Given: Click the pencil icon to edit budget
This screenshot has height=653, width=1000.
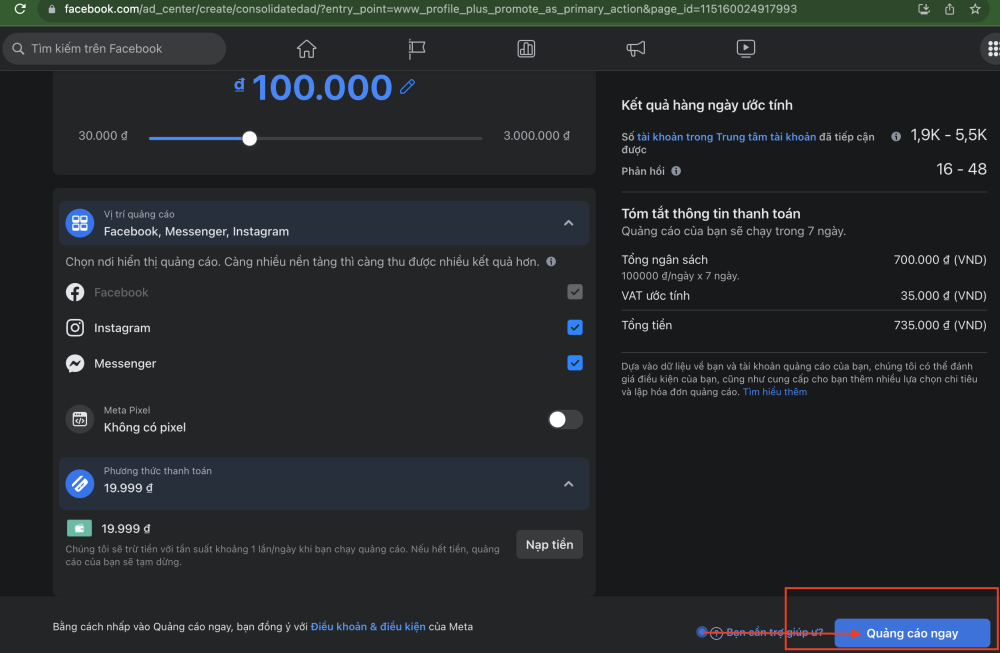Looking at the screenshot, I should point(407,87).
